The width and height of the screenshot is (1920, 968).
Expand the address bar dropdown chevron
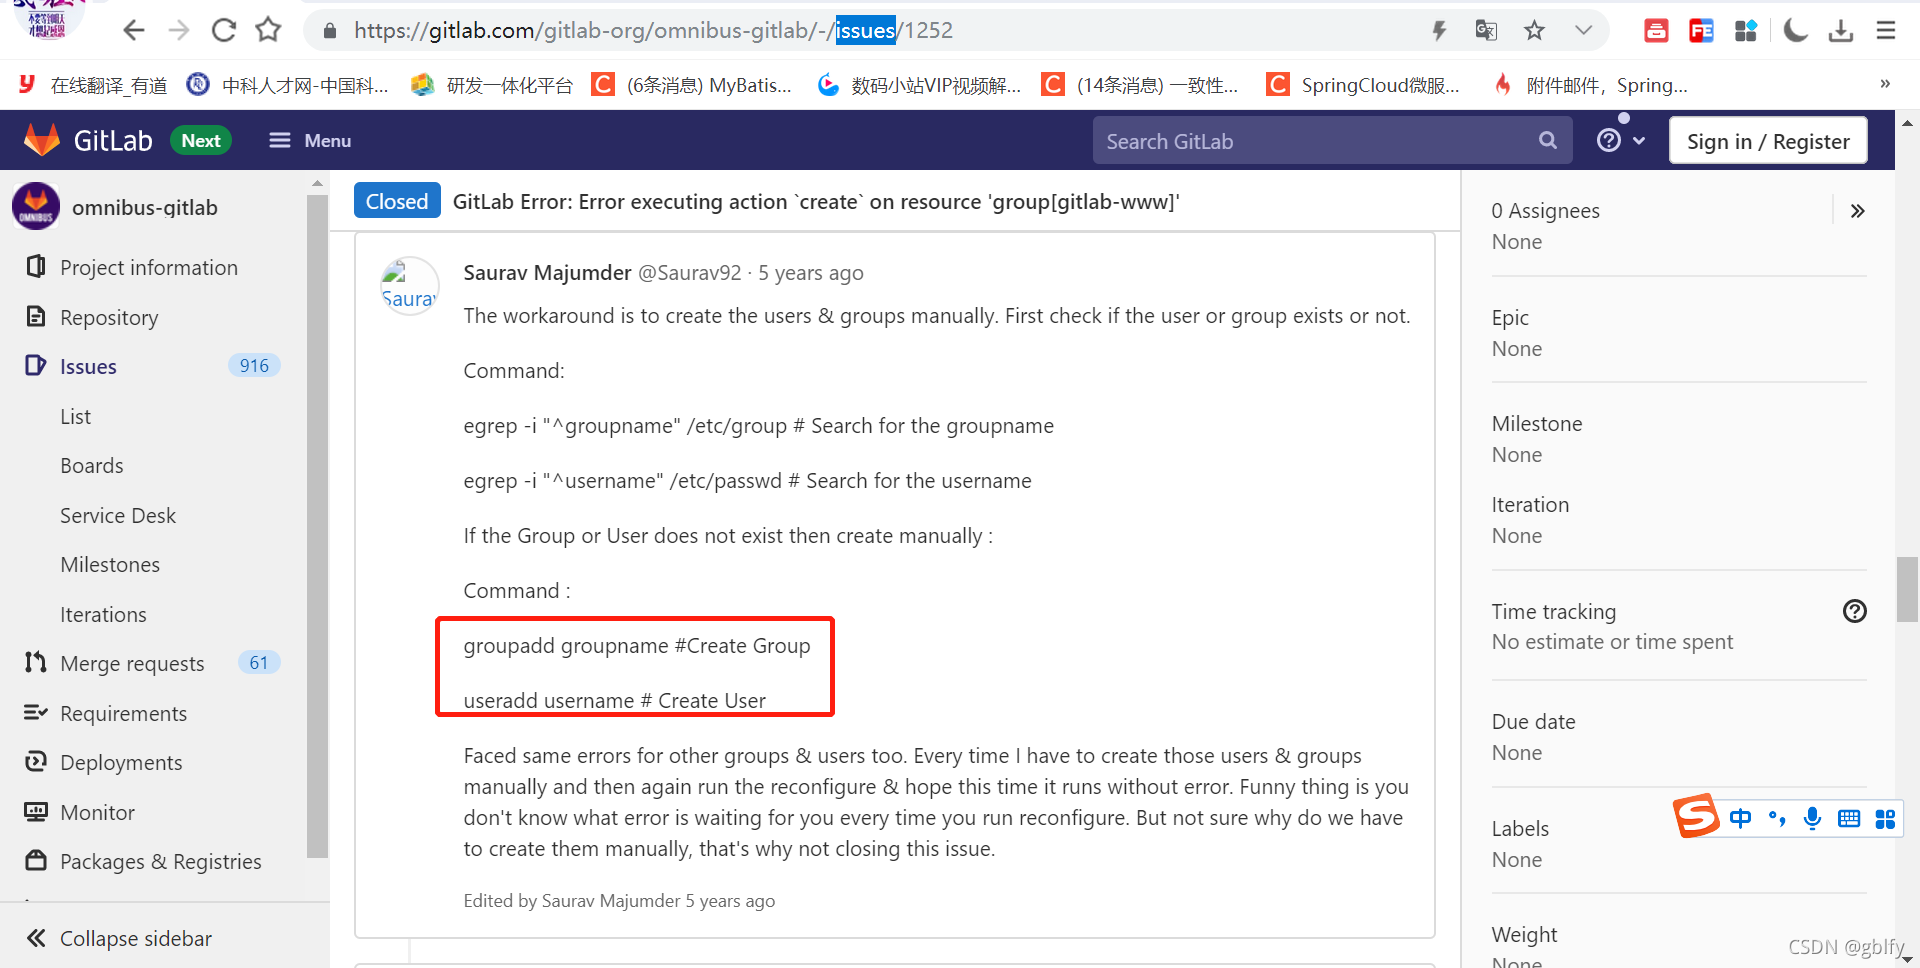[1583, 30]
